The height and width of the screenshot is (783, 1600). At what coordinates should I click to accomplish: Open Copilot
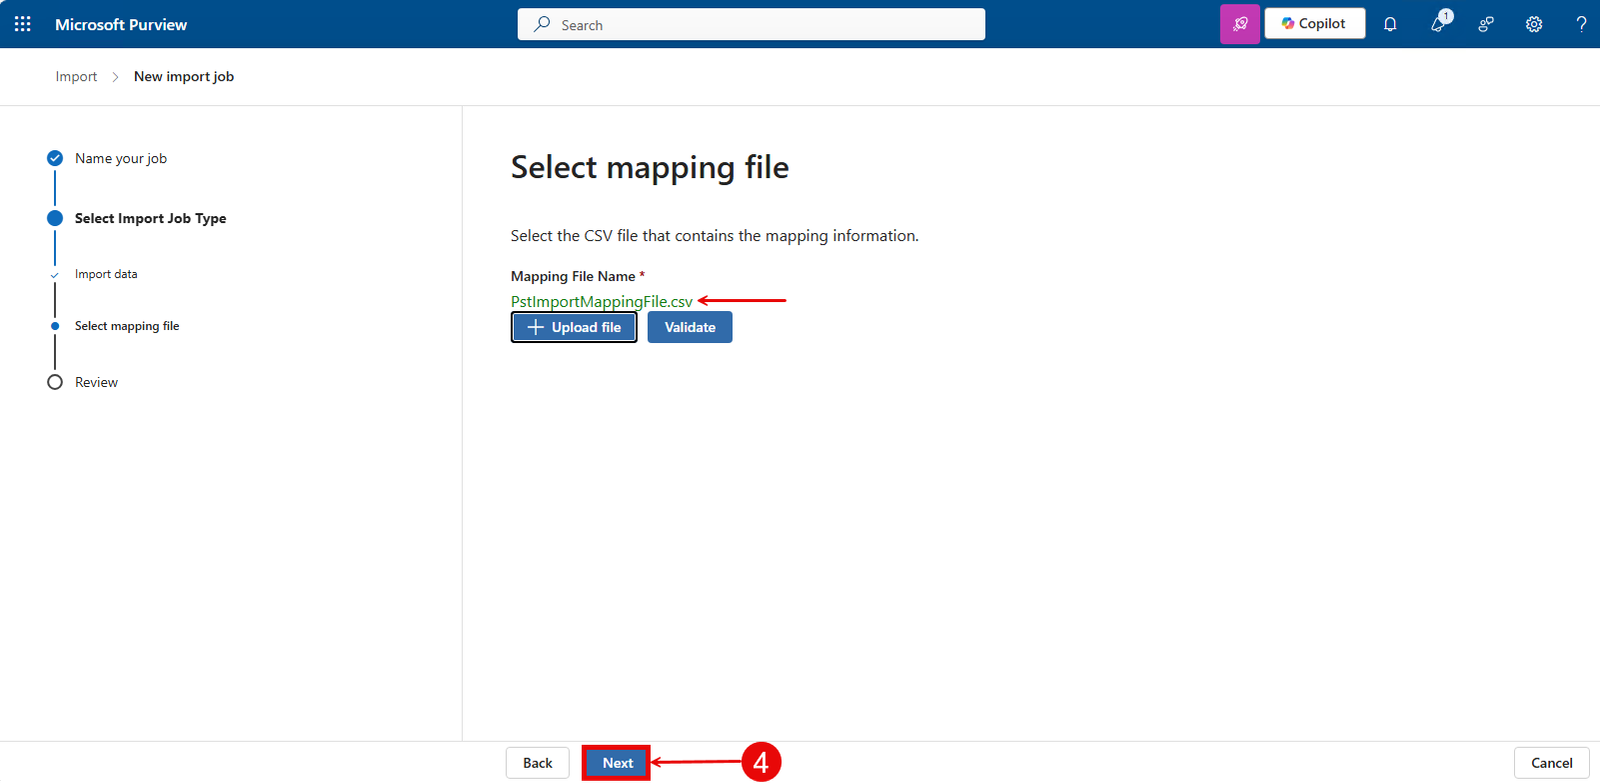(1314, 24)
